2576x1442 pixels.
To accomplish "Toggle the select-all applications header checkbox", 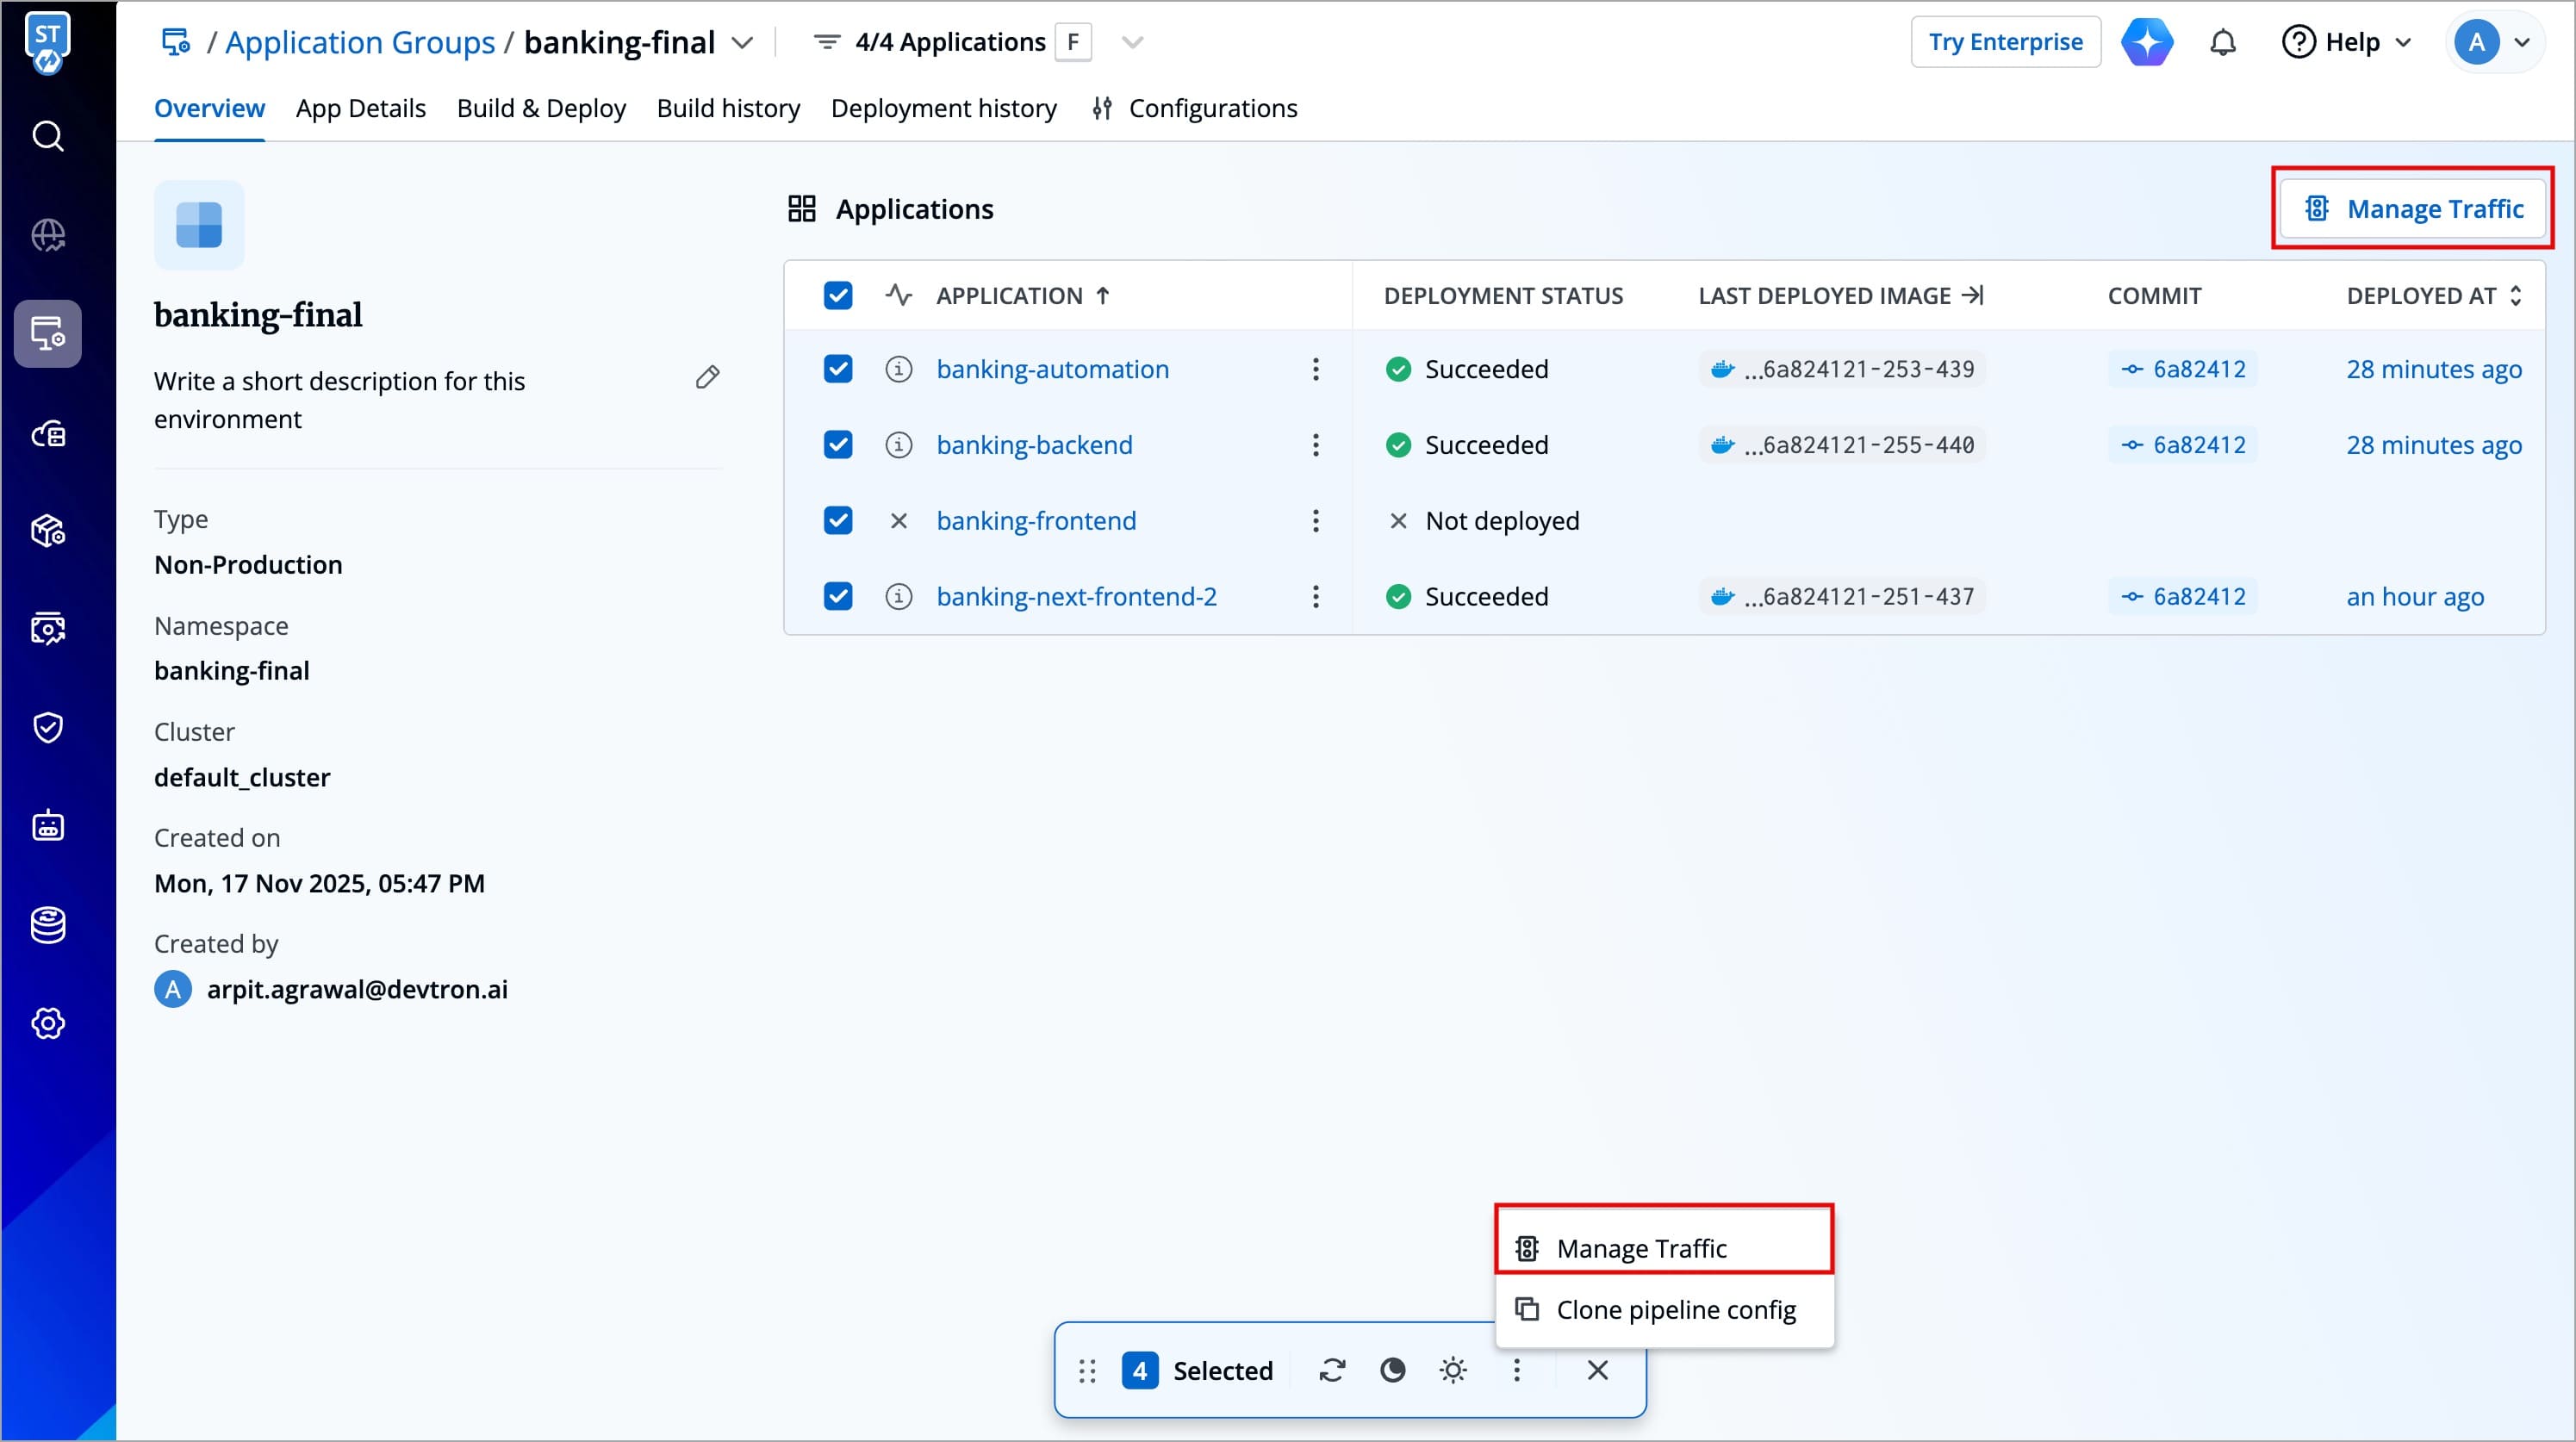I will (x=838, y=296).
